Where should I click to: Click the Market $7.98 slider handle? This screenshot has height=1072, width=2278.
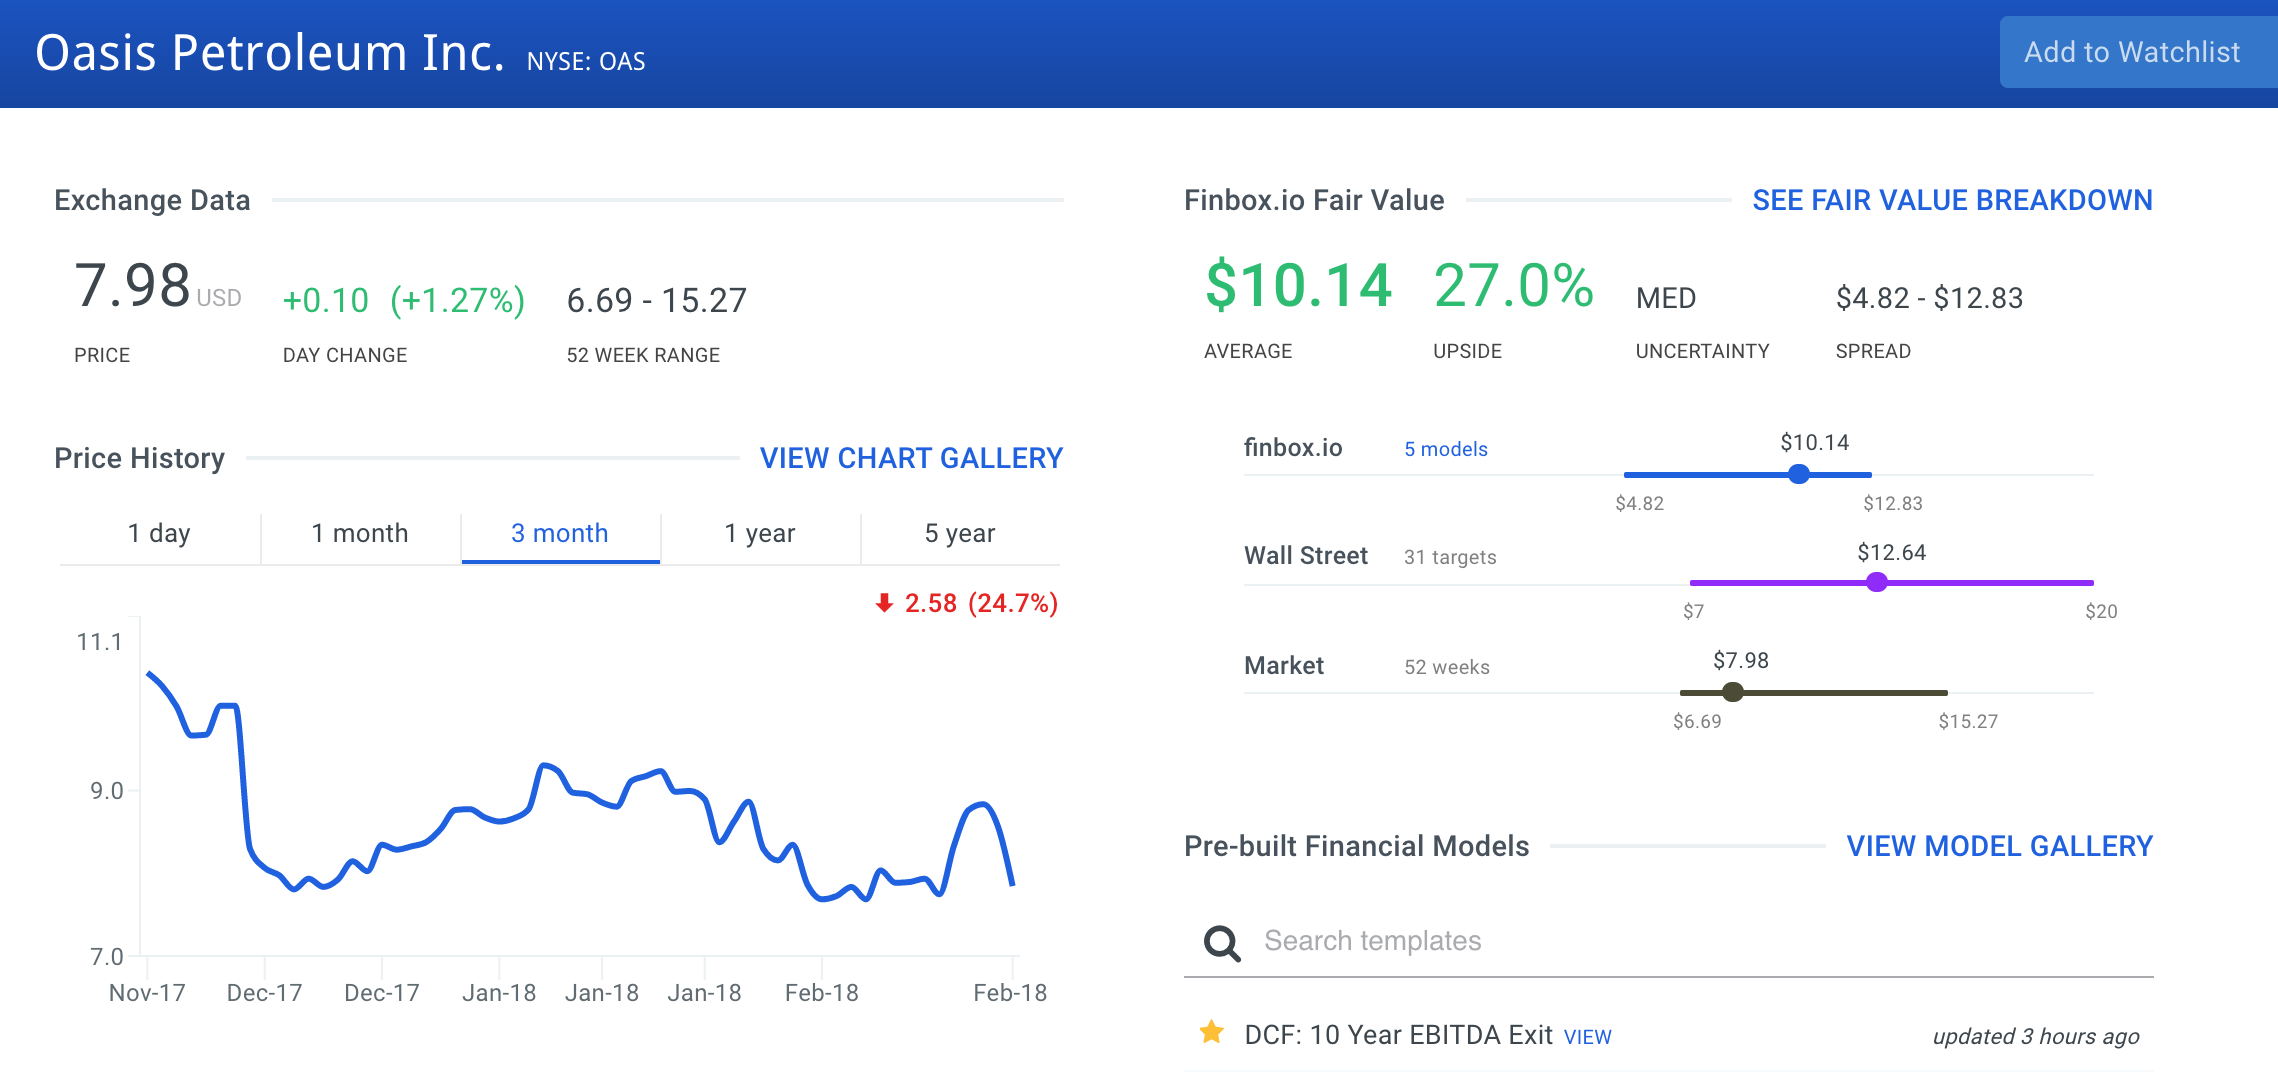pyautogui.click(x=1733, y=692)
